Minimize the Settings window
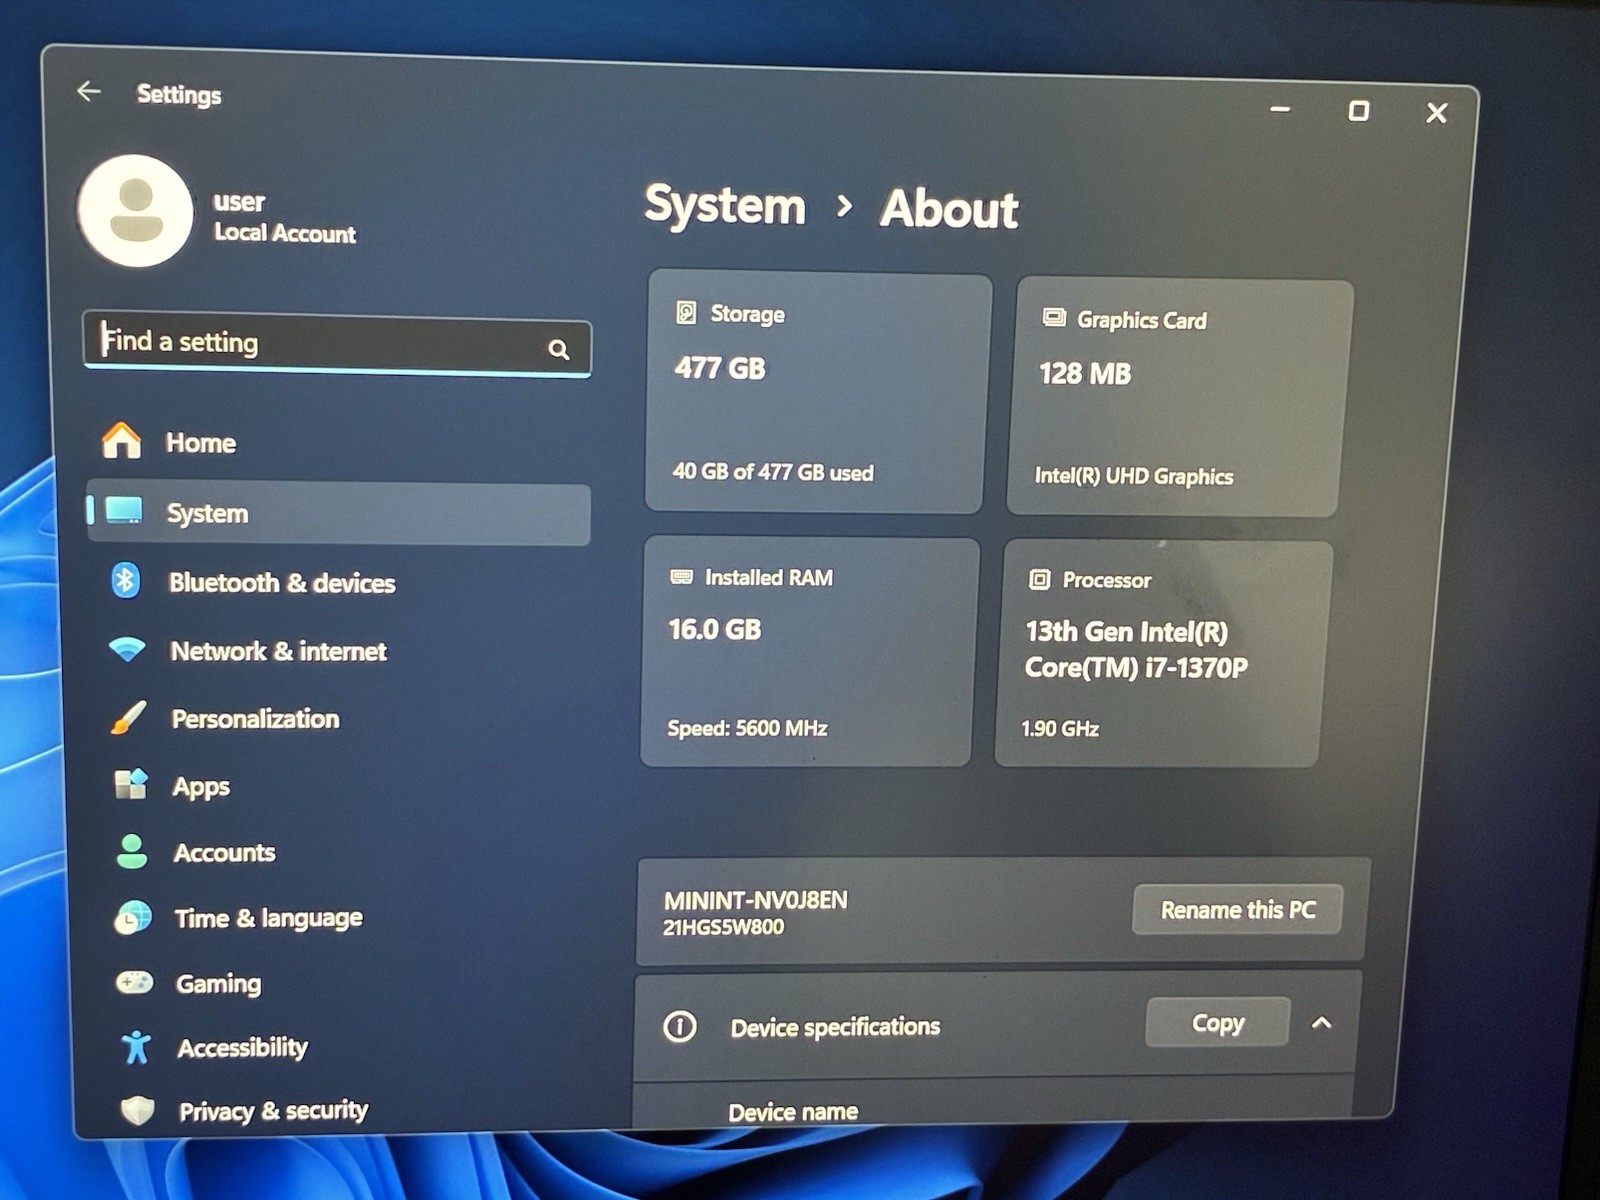Viewport: 1600px width, 1200px height. (x=1280, y=109)
